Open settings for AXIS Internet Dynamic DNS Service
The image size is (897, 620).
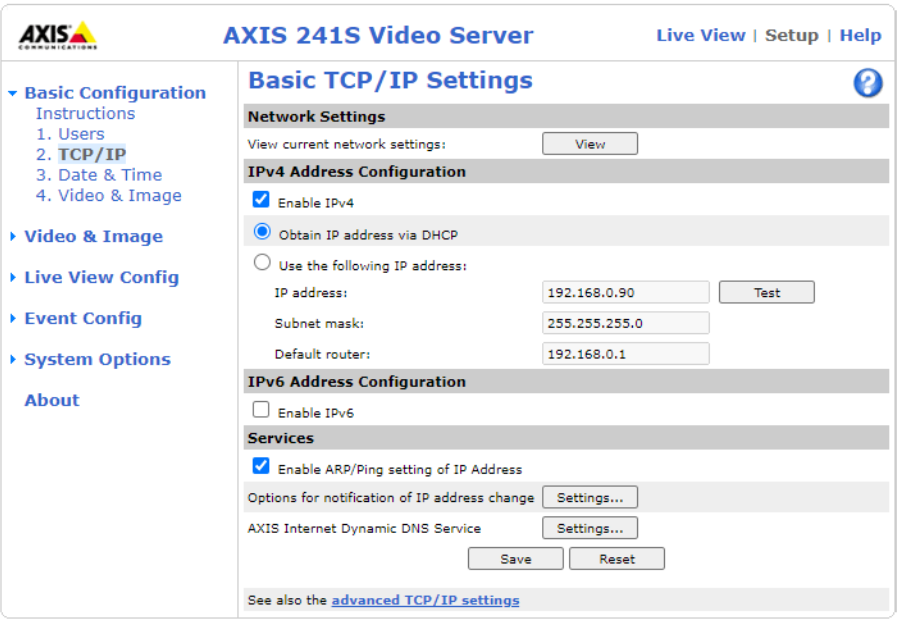(x=589, y=528)
